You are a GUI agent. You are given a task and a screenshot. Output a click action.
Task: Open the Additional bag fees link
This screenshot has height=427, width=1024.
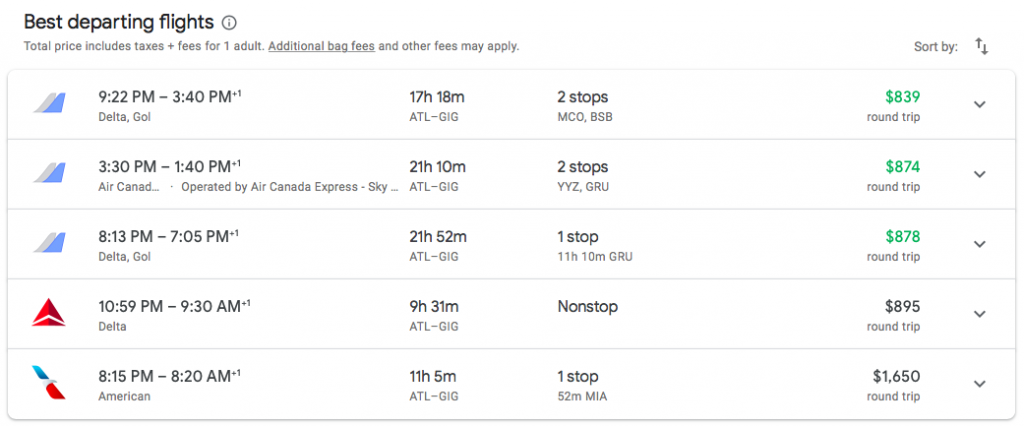tap(321, 47)
